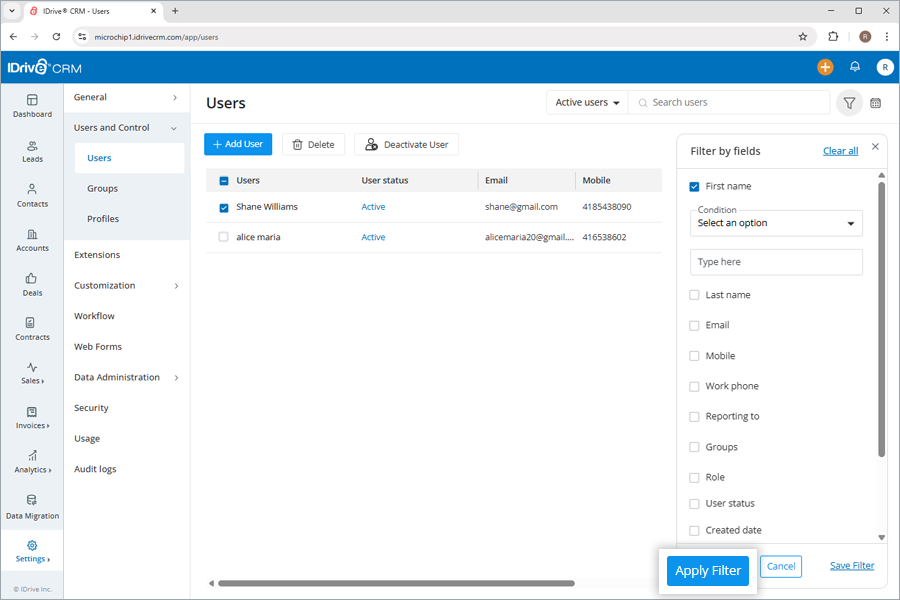Viewport: 900px width, 600px height.
Task: Click the Apply Filter button
Action: 708,570
